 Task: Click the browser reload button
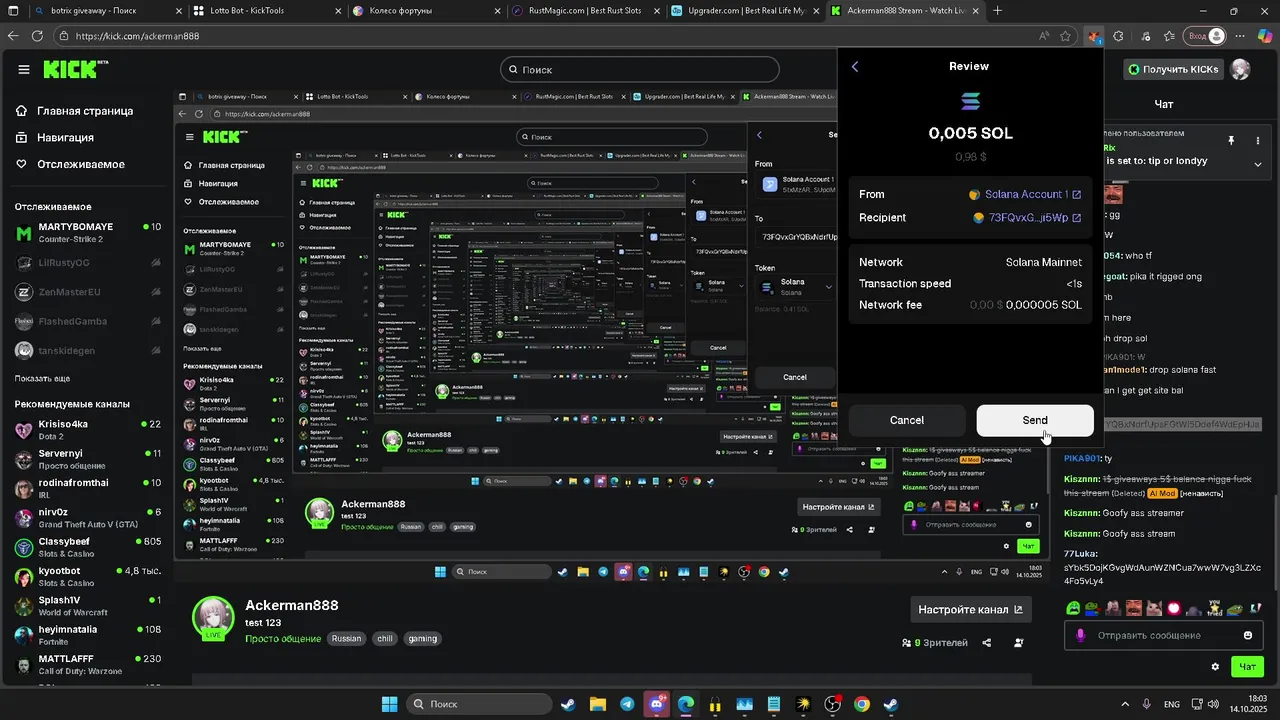click(37, 36)
